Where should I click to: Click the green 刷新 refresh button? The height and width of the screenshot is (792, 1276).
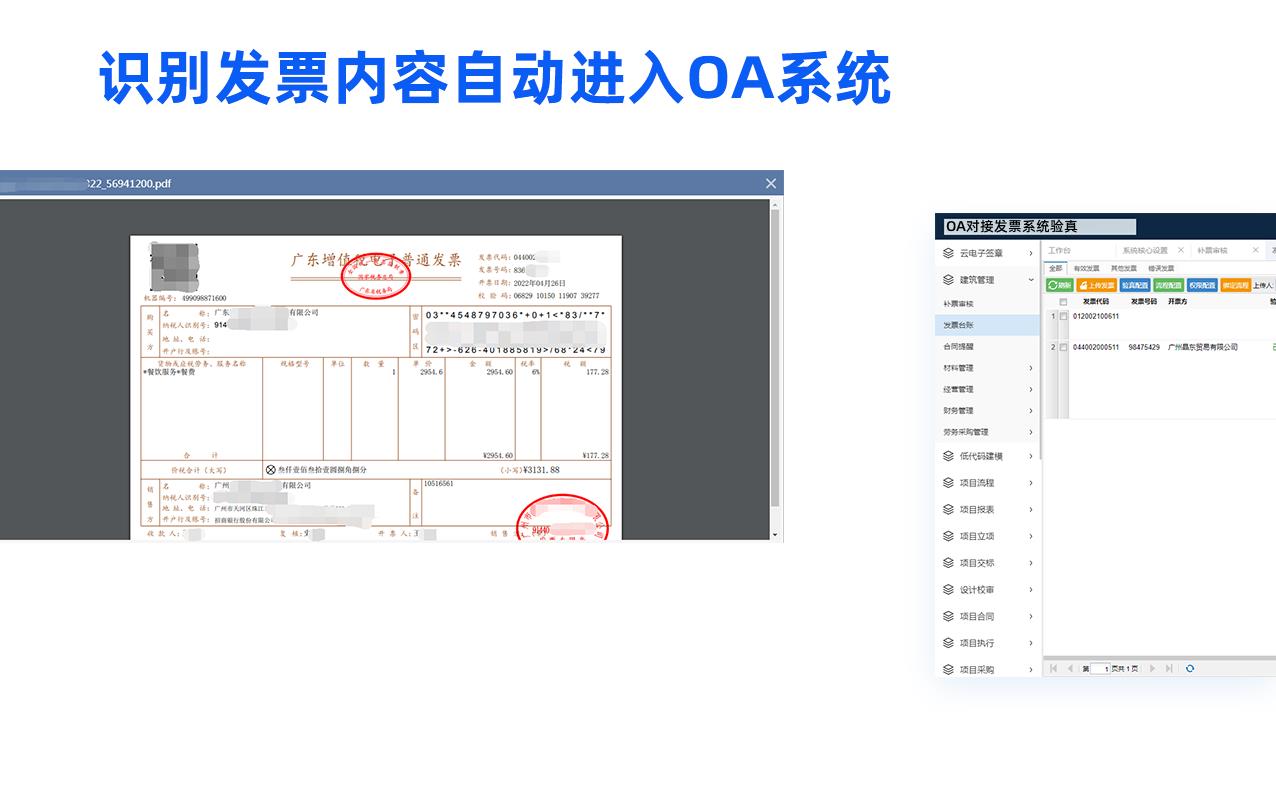coord(1059,285)
